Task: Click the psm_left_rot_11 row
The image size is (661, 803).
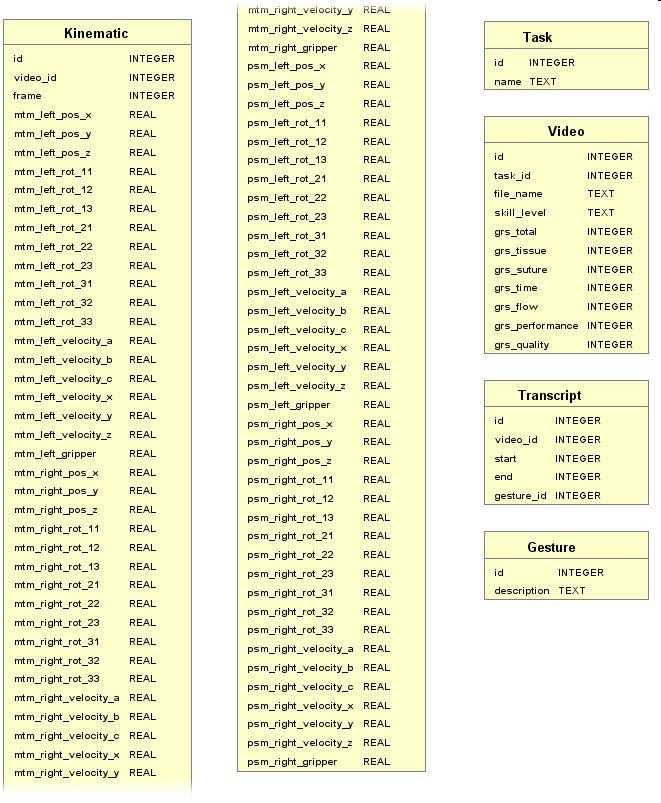Action: (331, 122)
